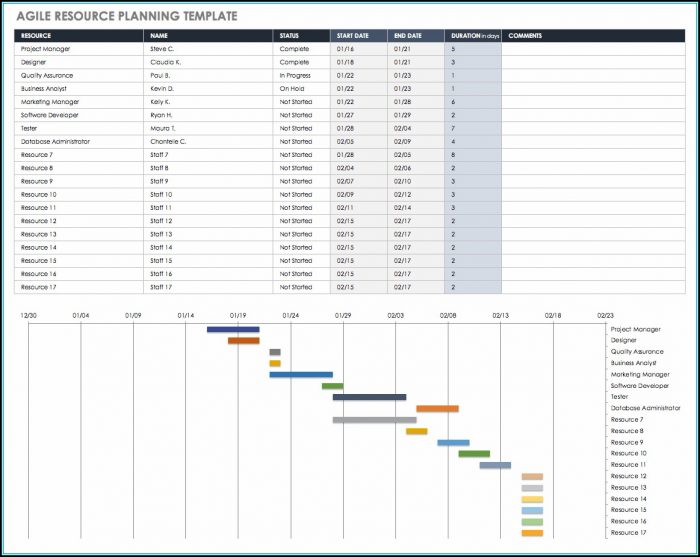Click the On Hold status cell
Viewport: 700px width, 557px height.
[x=301, y=89]
